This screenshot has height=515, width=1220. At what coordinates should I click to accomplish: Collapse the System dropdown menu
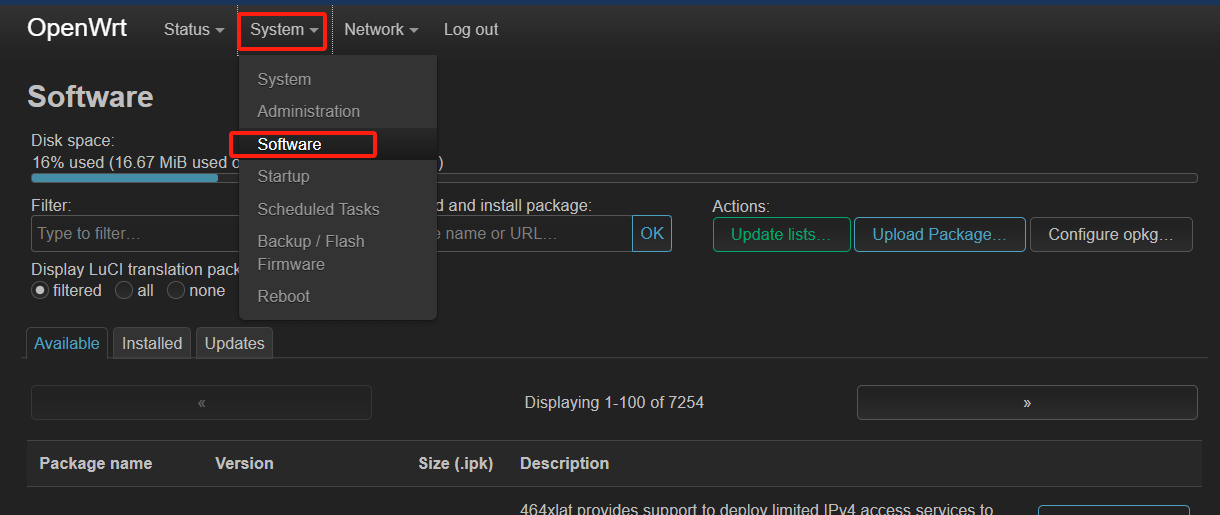(284, 30)
